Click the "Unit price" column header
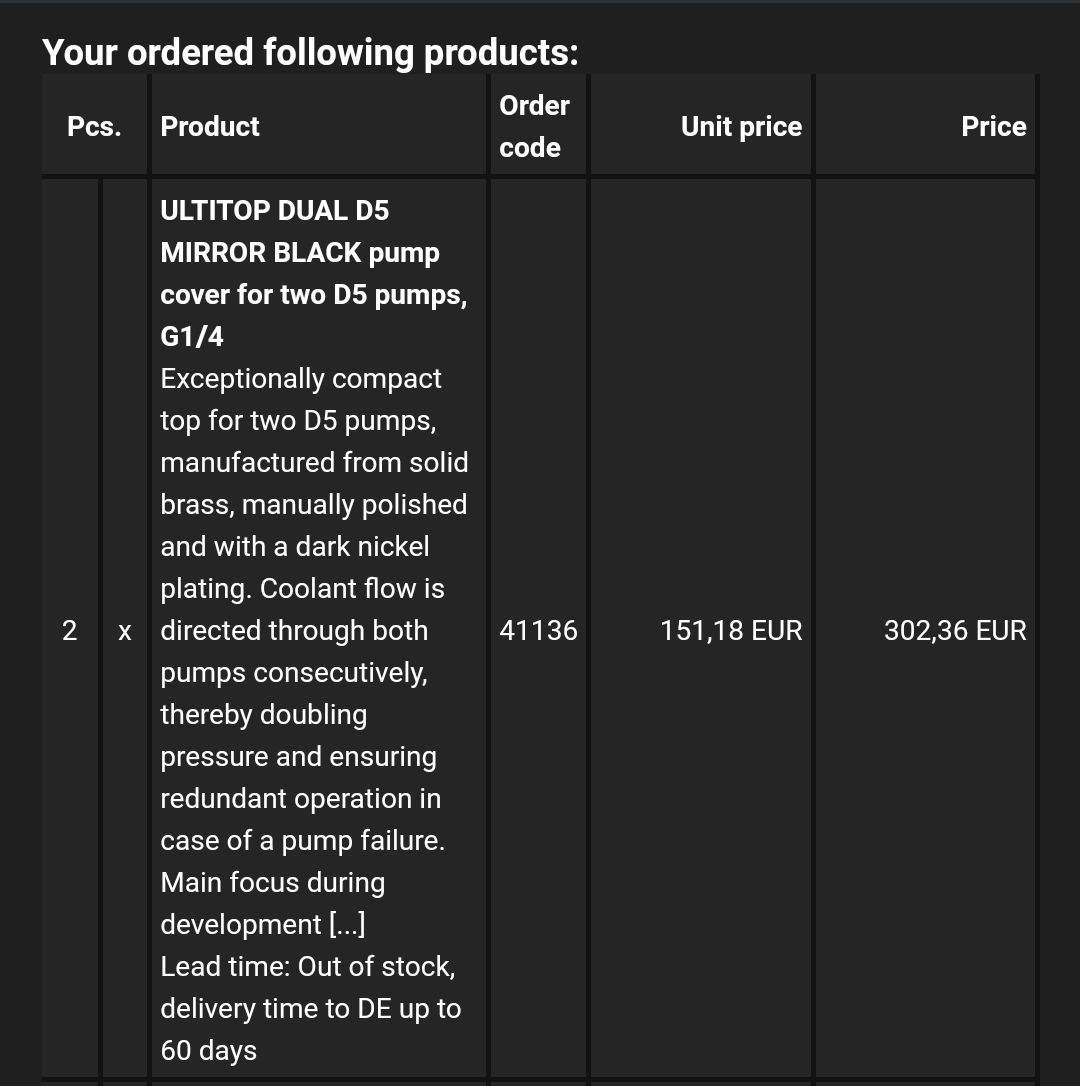This screenshot has width=1080, height=1086. pos(741,127)
